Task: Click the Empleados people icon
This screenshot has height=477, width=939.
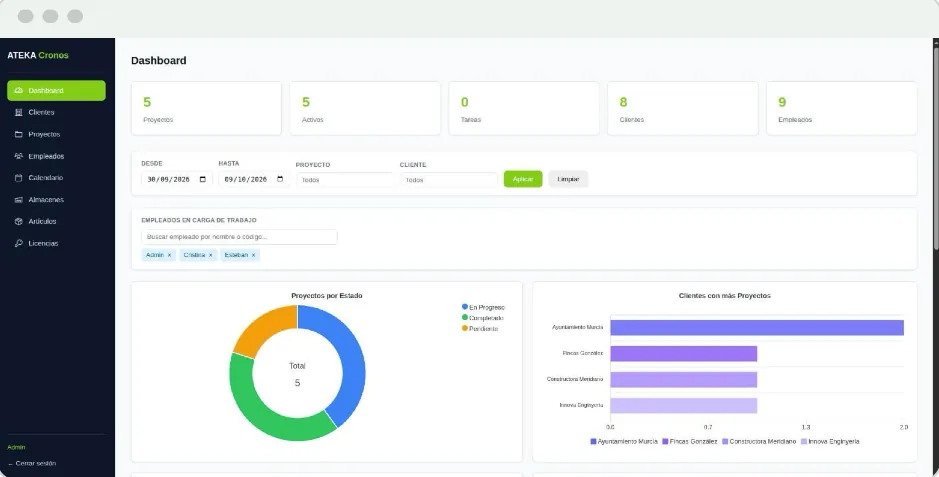Action: (19, 156)
